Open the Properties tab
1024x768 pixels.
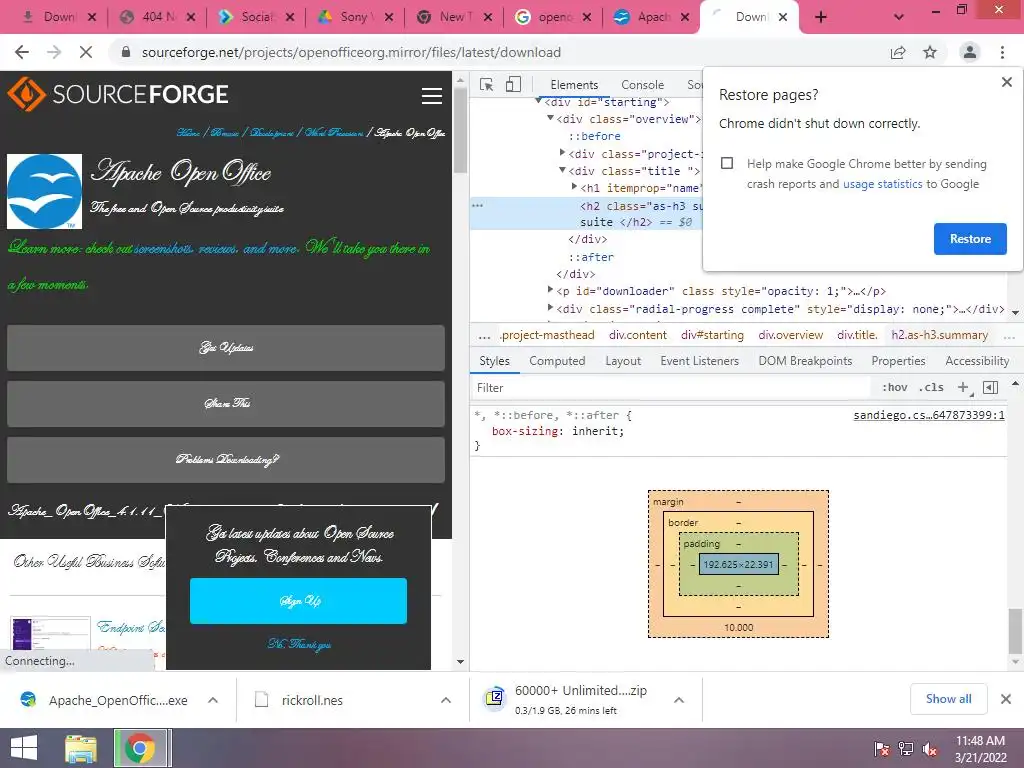click(x=898, y=361)
